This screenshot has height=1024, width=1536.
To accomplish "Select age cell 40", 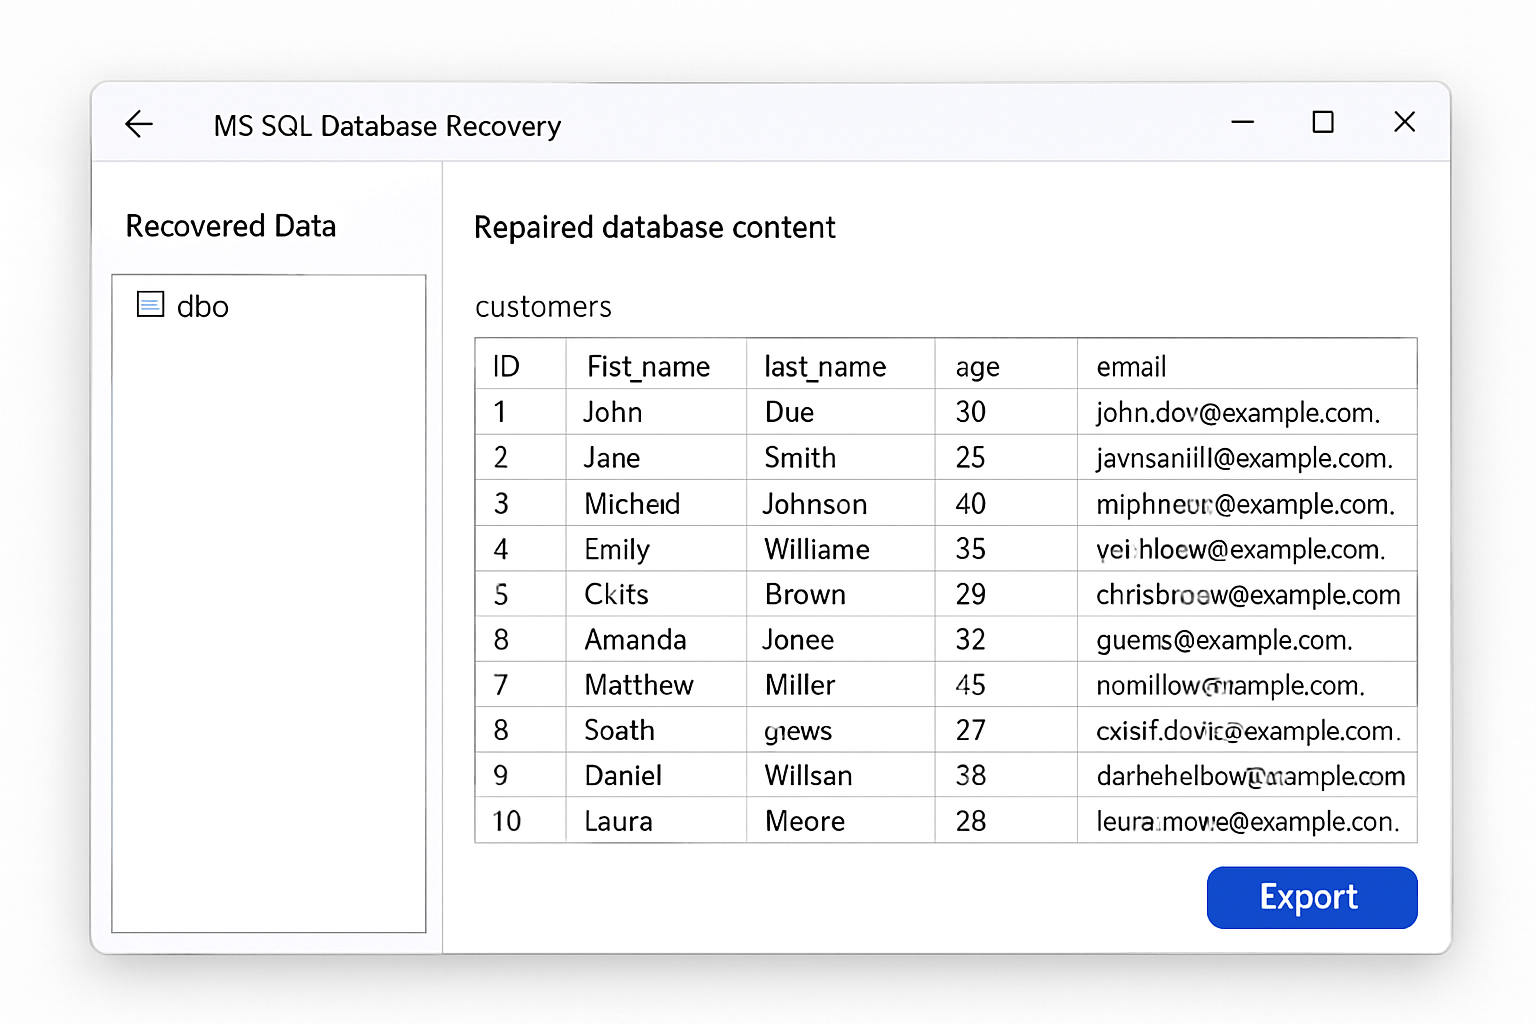I will click(x=1006, y=503).
